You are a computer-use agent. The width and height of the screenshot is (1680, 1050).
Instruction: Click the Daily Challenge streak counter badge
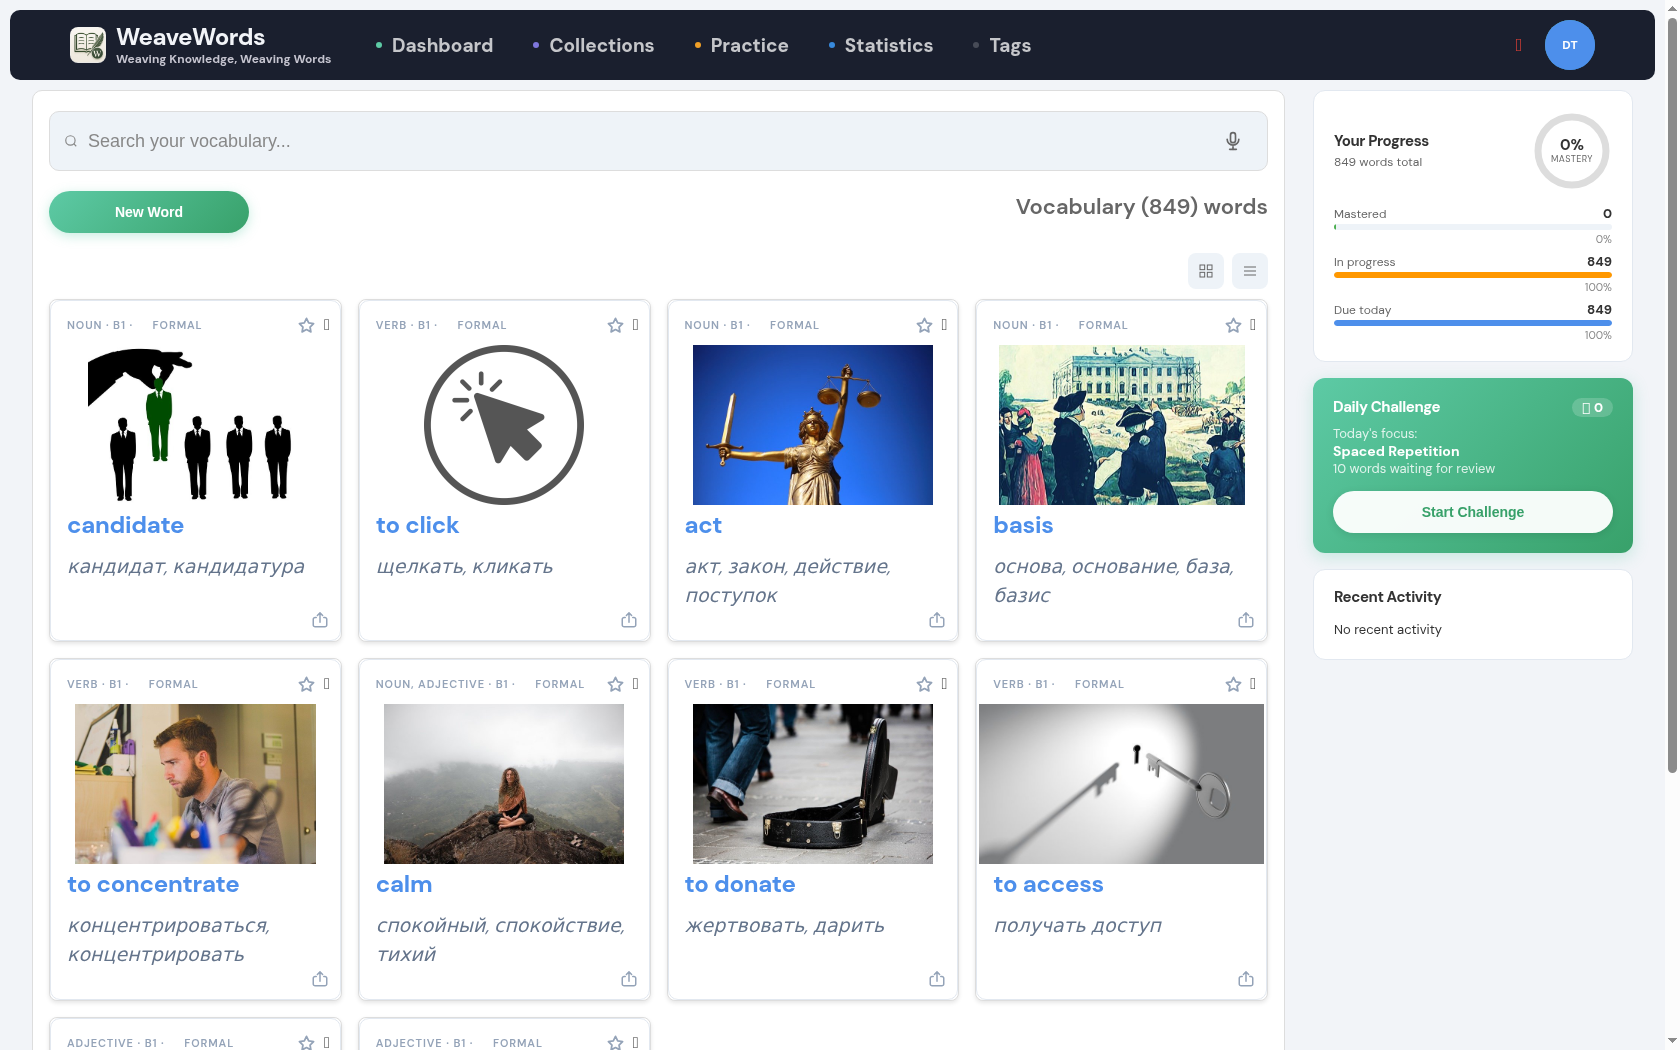pos(1592,407)
